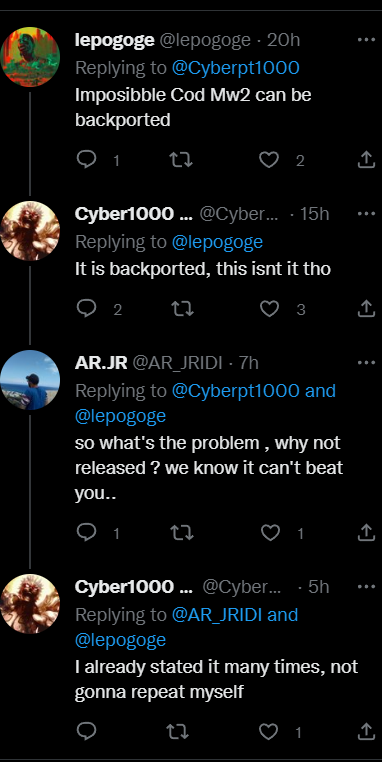Like the 'It is backported' tweet

(x=269, y=309)
